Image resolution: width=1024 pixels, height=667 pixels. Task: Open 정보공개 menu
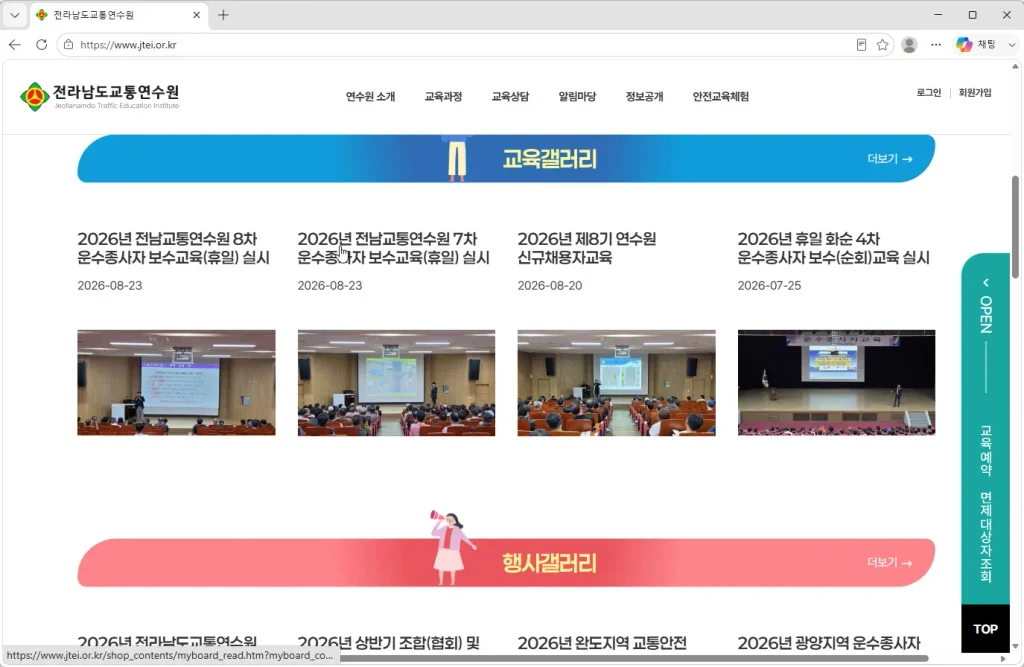(645, 96)
